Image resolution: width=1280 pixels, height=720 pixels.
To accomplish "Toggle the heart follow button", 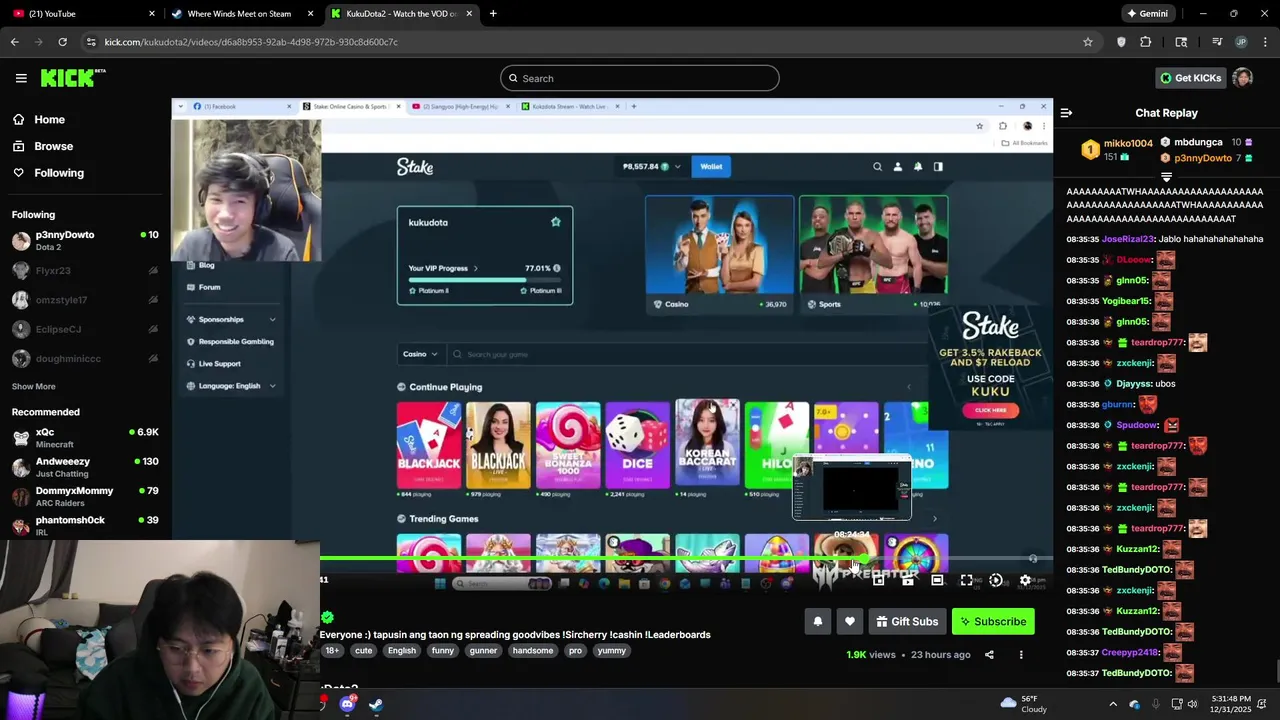I will click(x=850, y=622).
